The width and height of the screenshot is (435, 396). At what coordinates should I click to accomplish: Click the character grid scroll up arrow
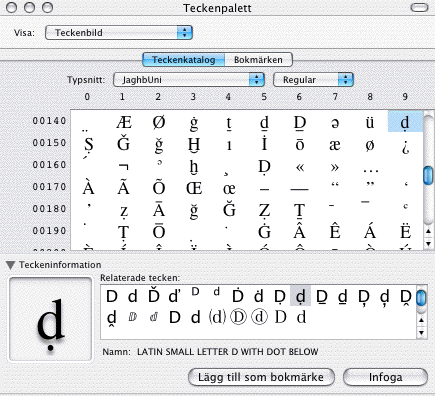428,231
